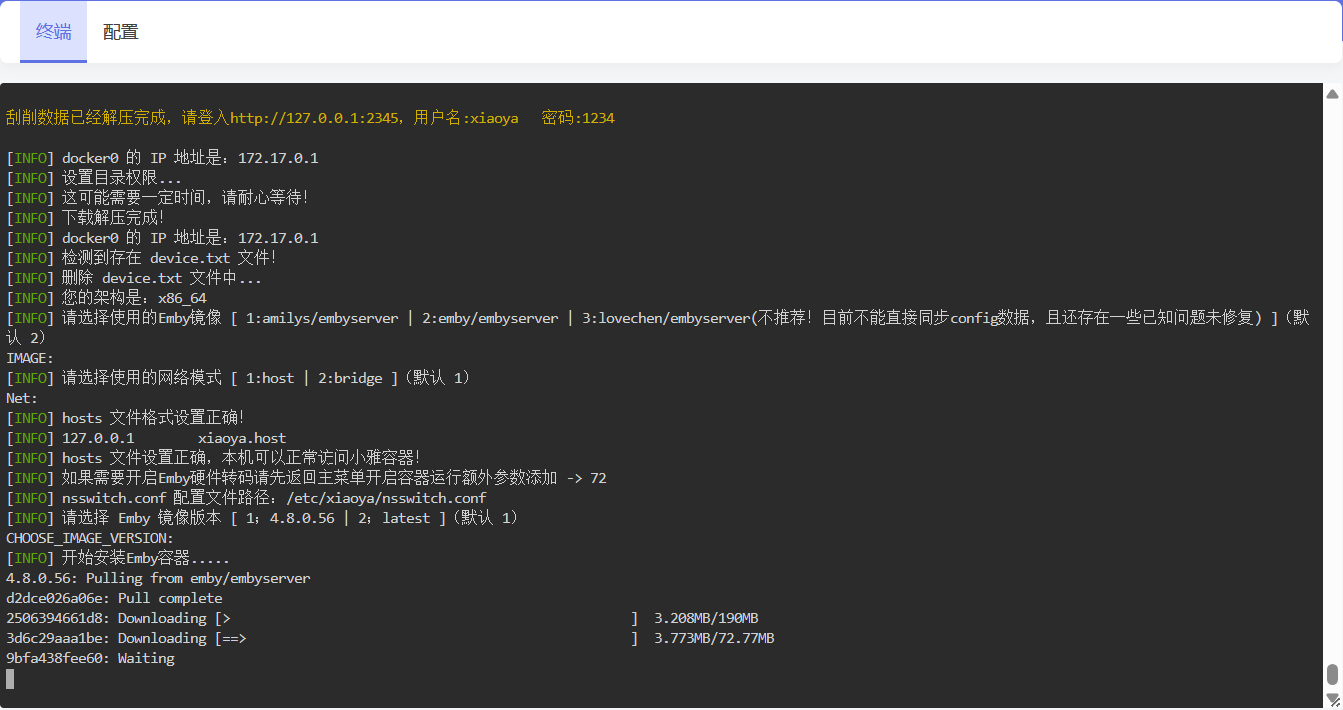The width and height of the screenshot is (1343, 710).
Task: Click the '下载解压完成!' line
Action: [85, 218]
